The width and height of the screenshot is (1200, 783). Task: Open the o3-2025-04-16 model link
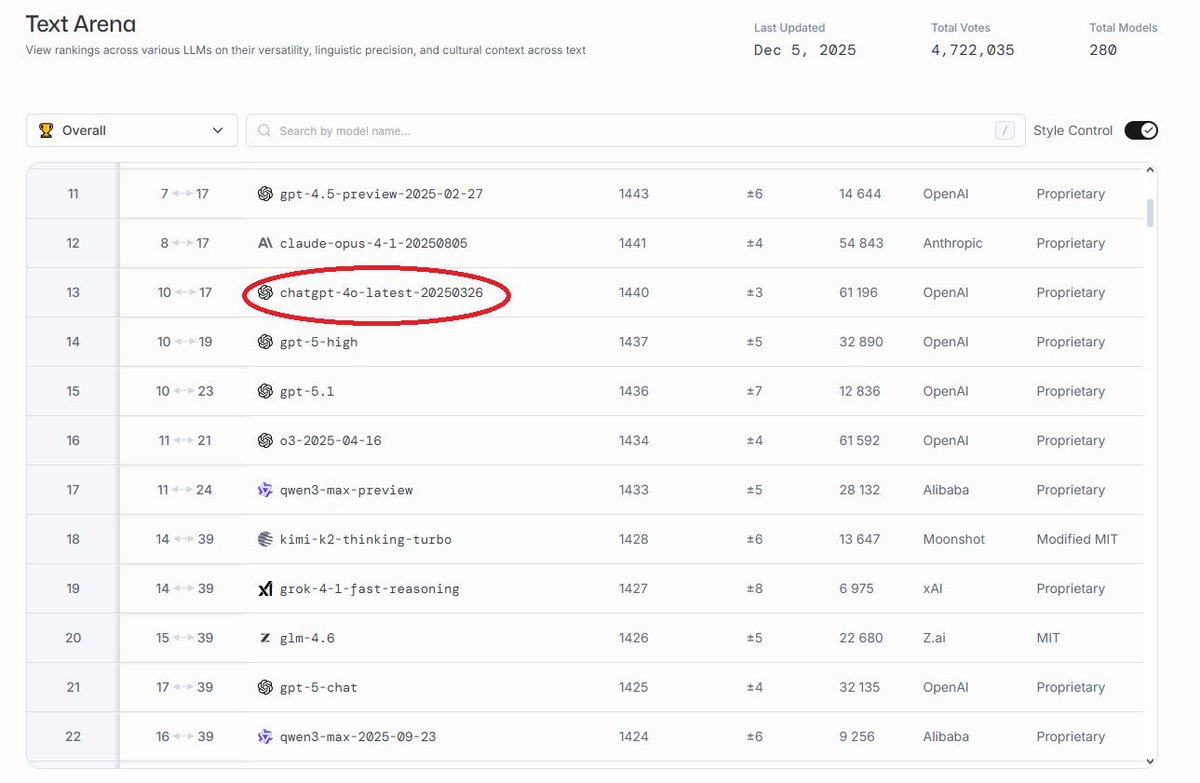point(331,441)
